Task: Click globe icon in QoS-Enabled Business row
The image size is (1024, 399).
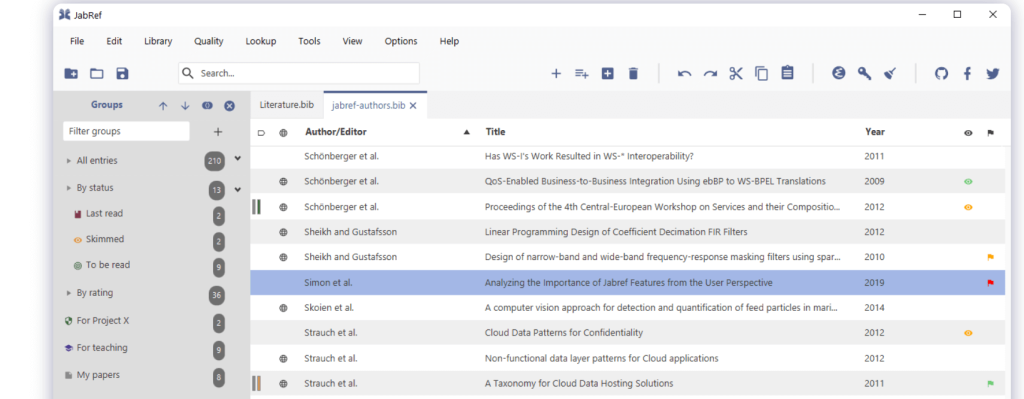Action: tap(283, 182)
